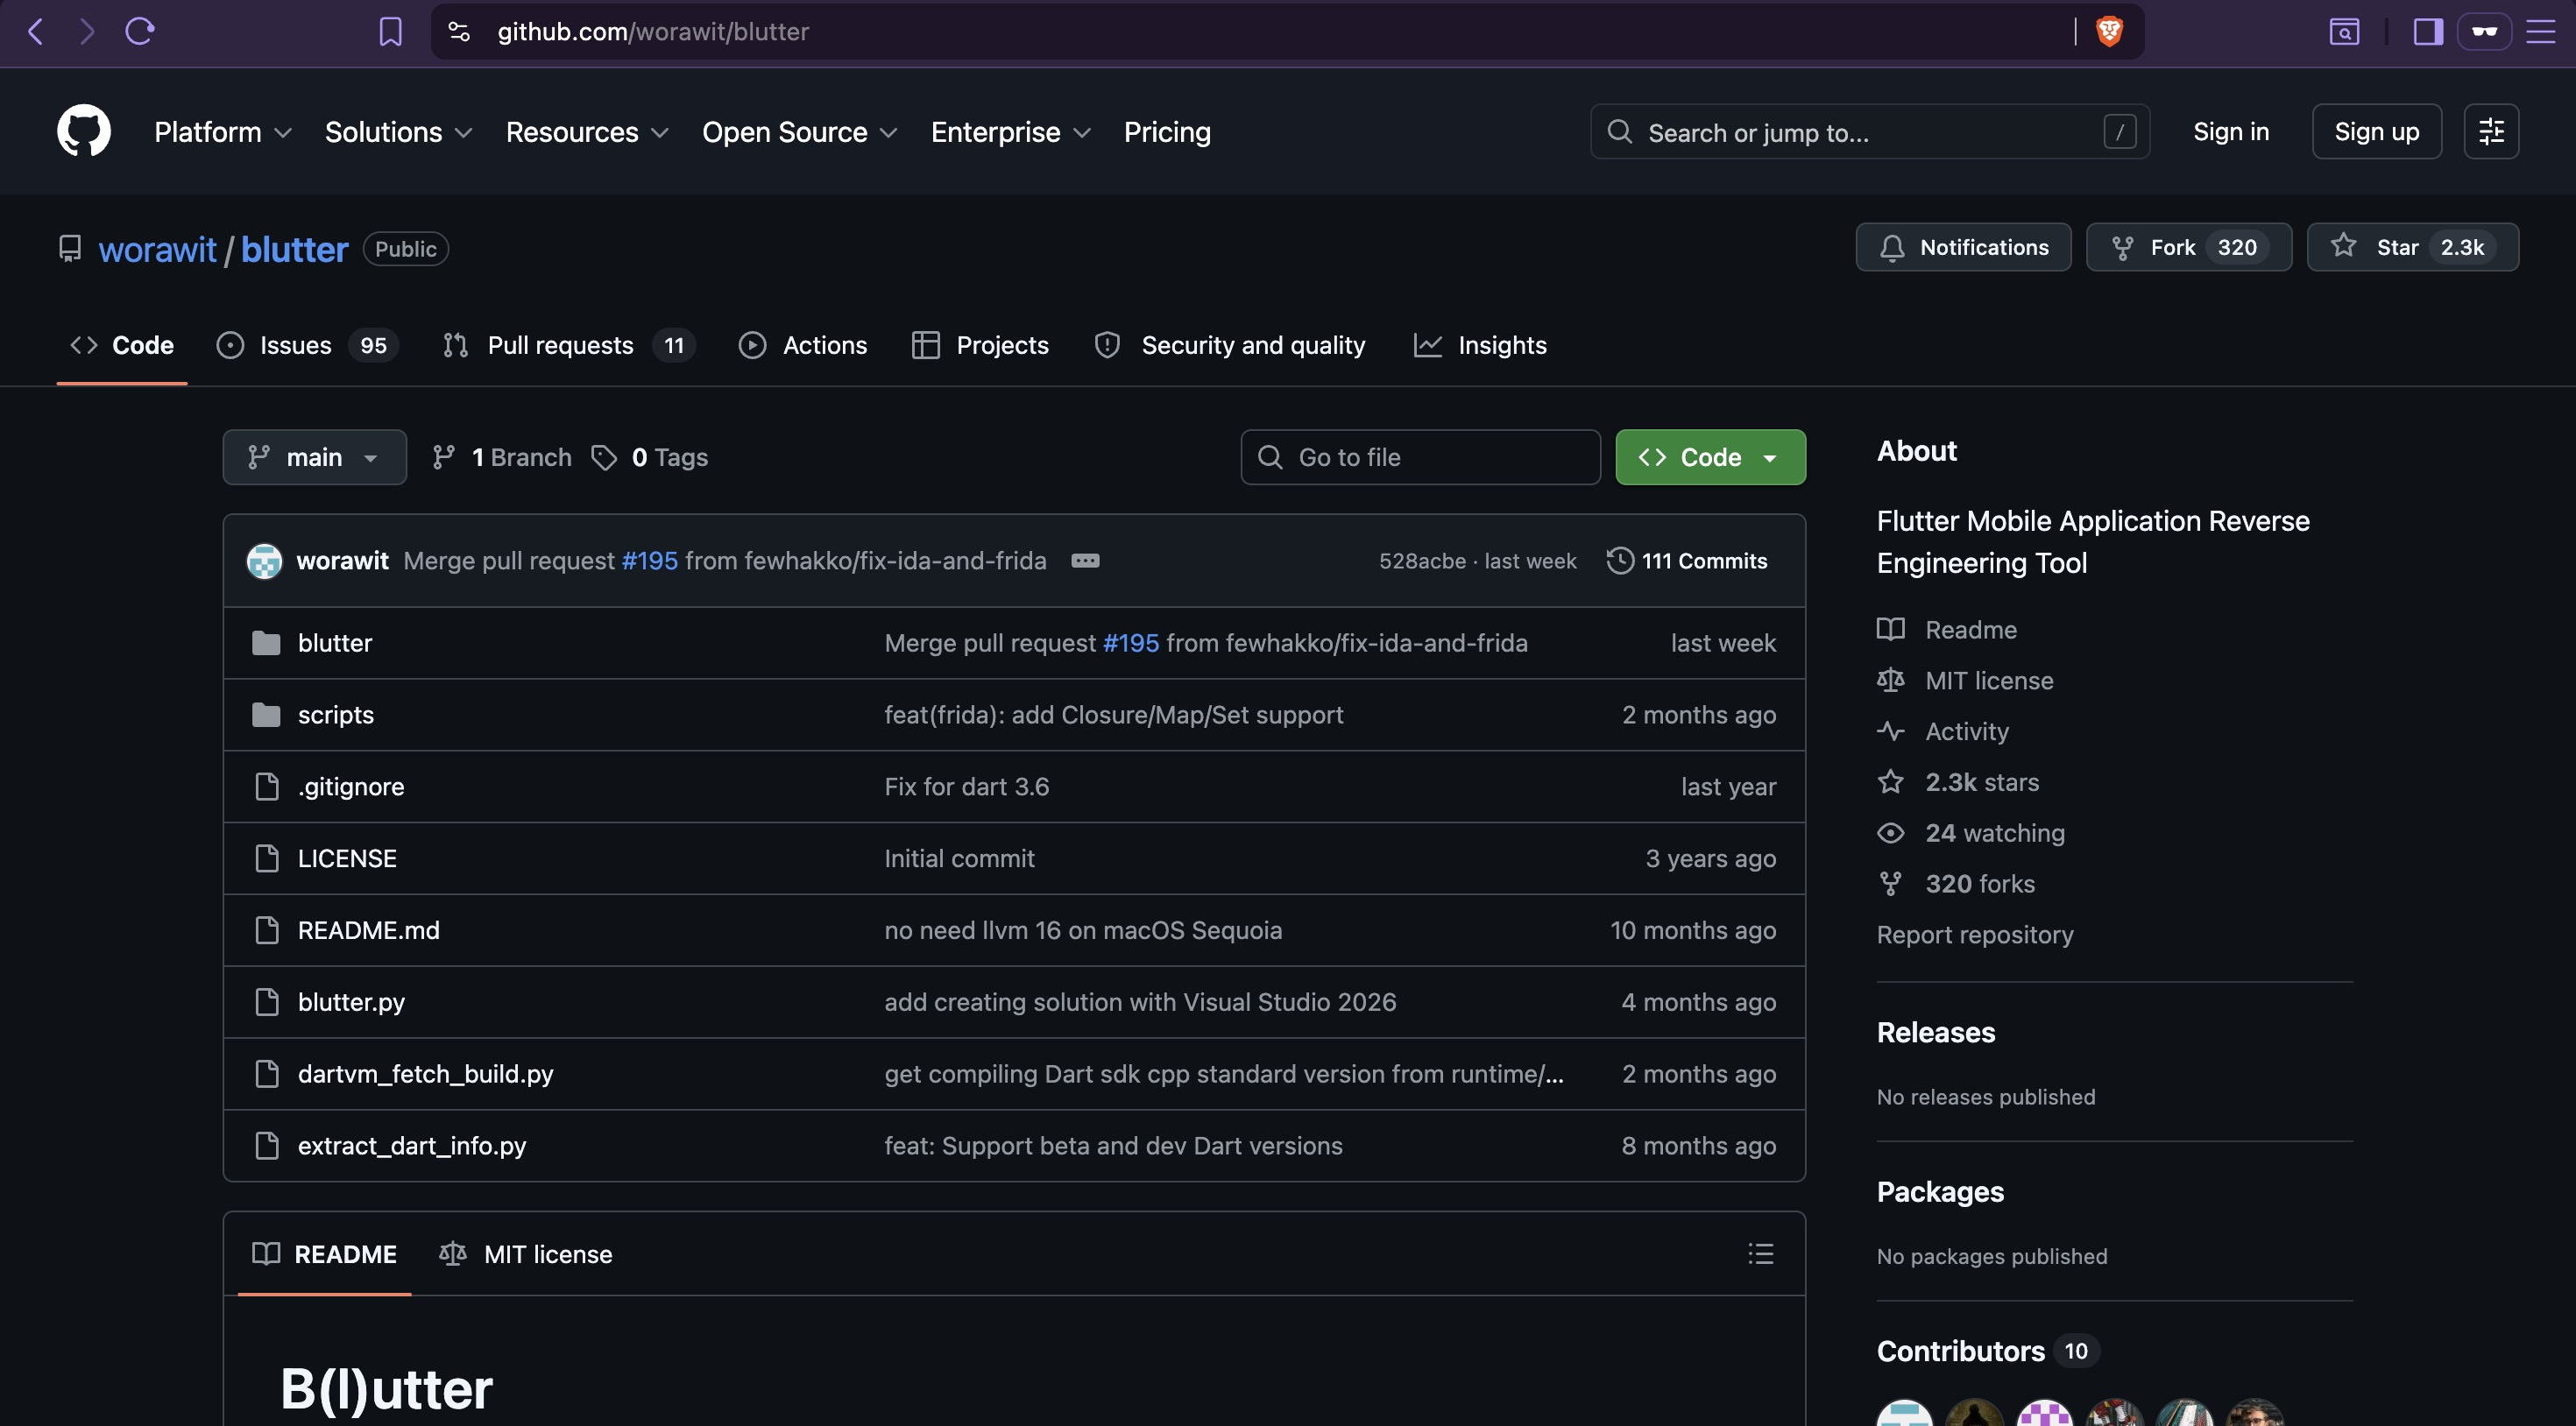
Task: Click the Report repository link
Action: point(1974,934)
